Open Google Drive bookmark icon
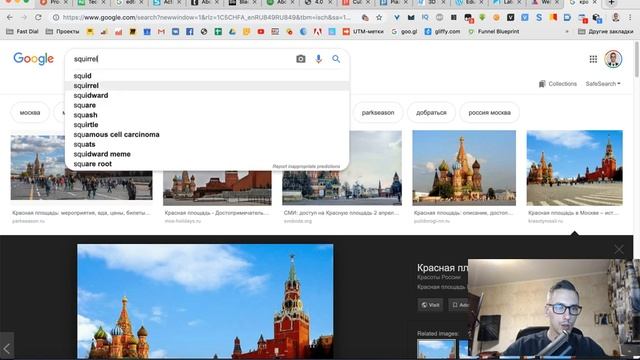The height and width of the screenshot is (360, 640). [232, 31]
